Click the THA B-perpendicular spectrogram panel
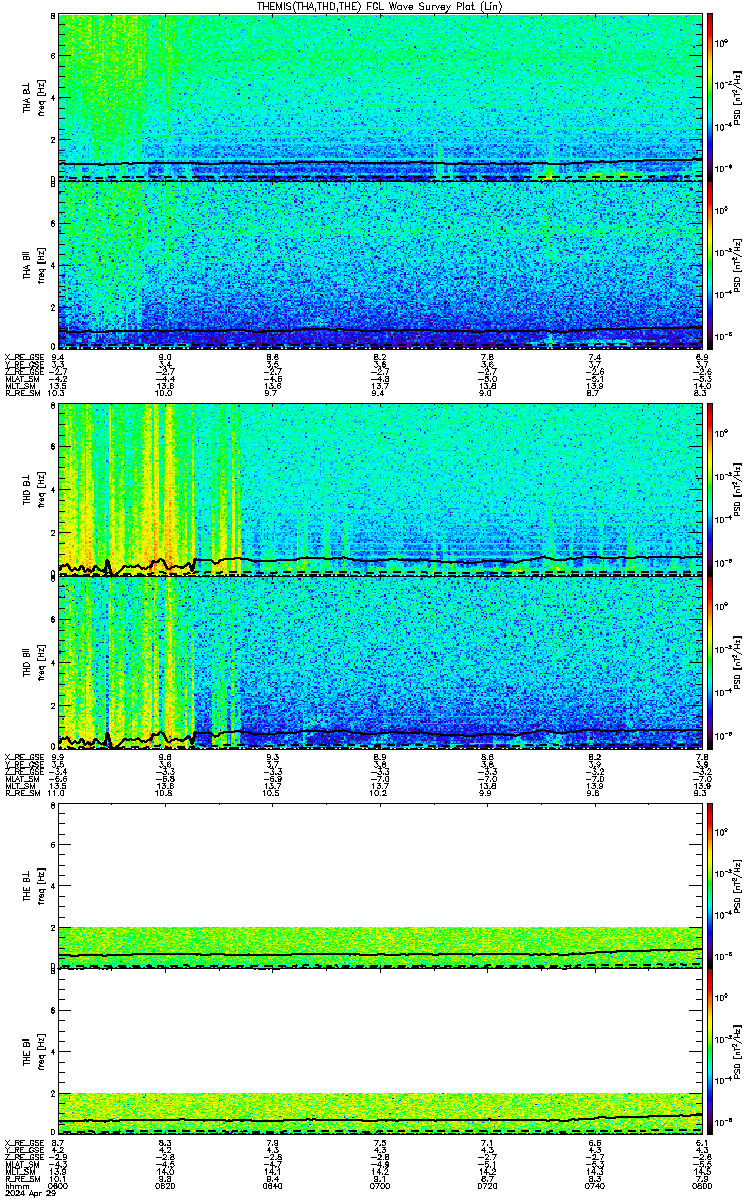Screen dimensions: 750x1200 click(x=381, y=97)
